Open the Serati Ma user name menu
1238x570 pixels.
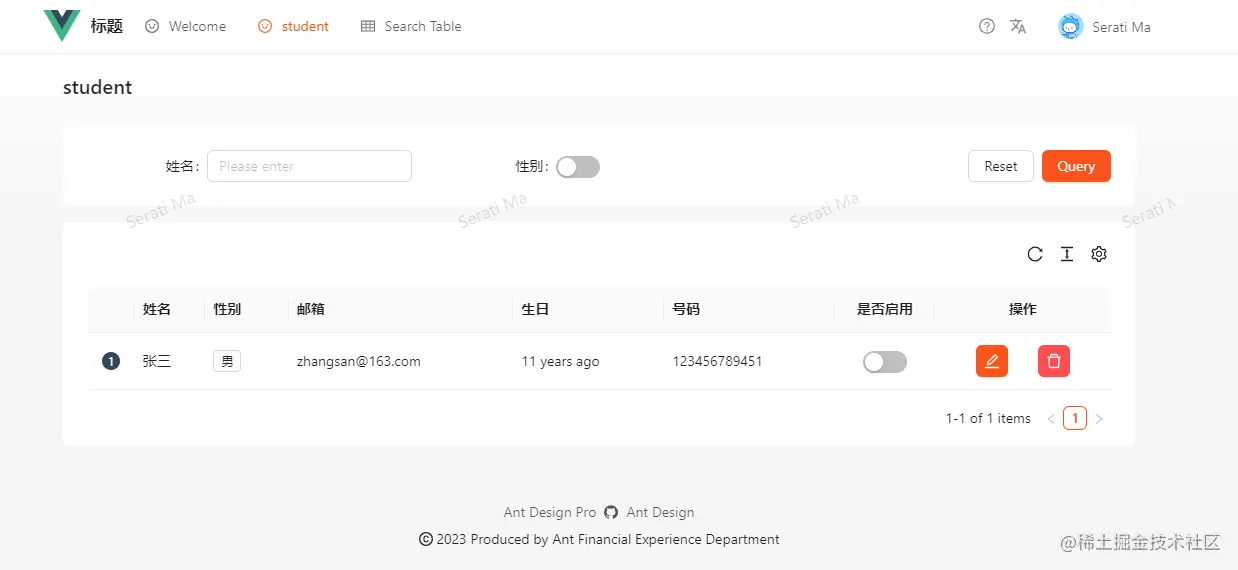tap(1121, 27)
